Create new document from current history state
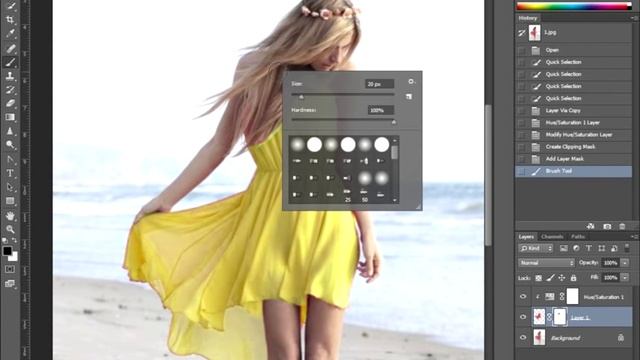The height and width of the screenshot is (360, 640). click(x=591, y=226)
